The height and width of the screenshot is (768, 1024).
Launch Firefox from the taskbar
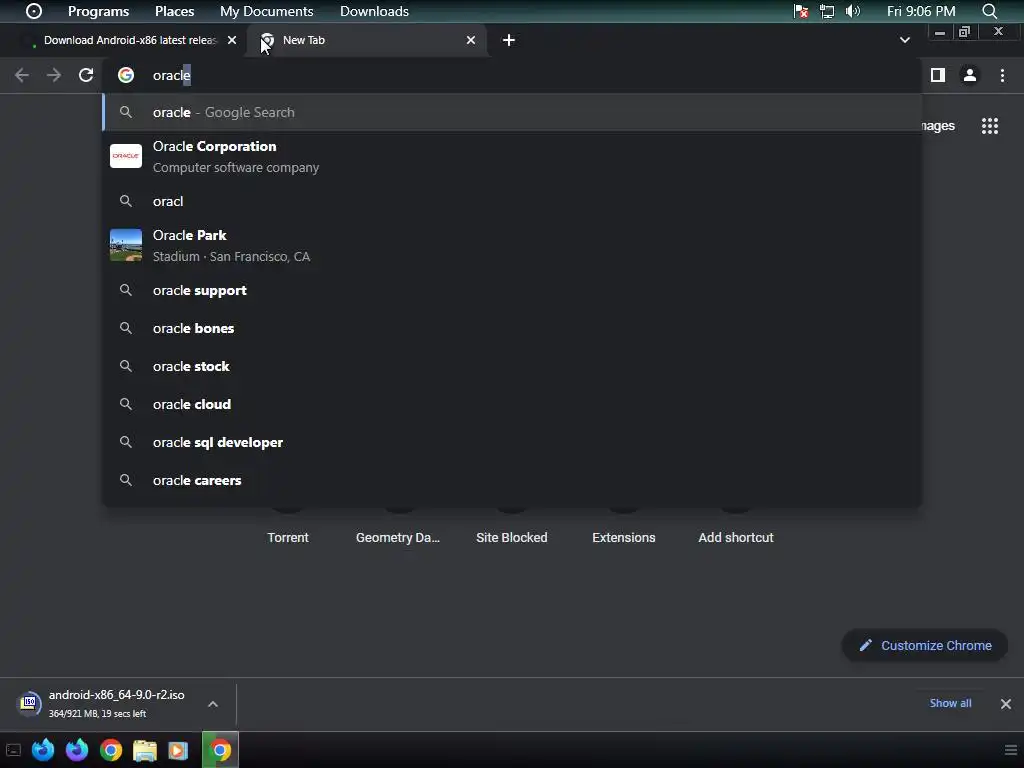point(43,750)
